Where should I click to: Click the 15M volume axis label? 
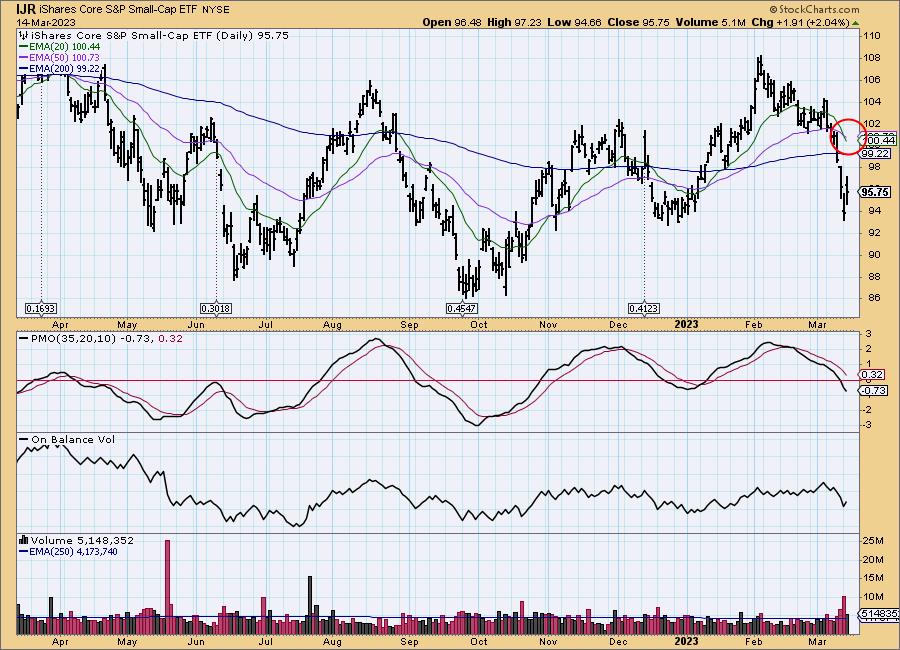[x=873, y=578]
